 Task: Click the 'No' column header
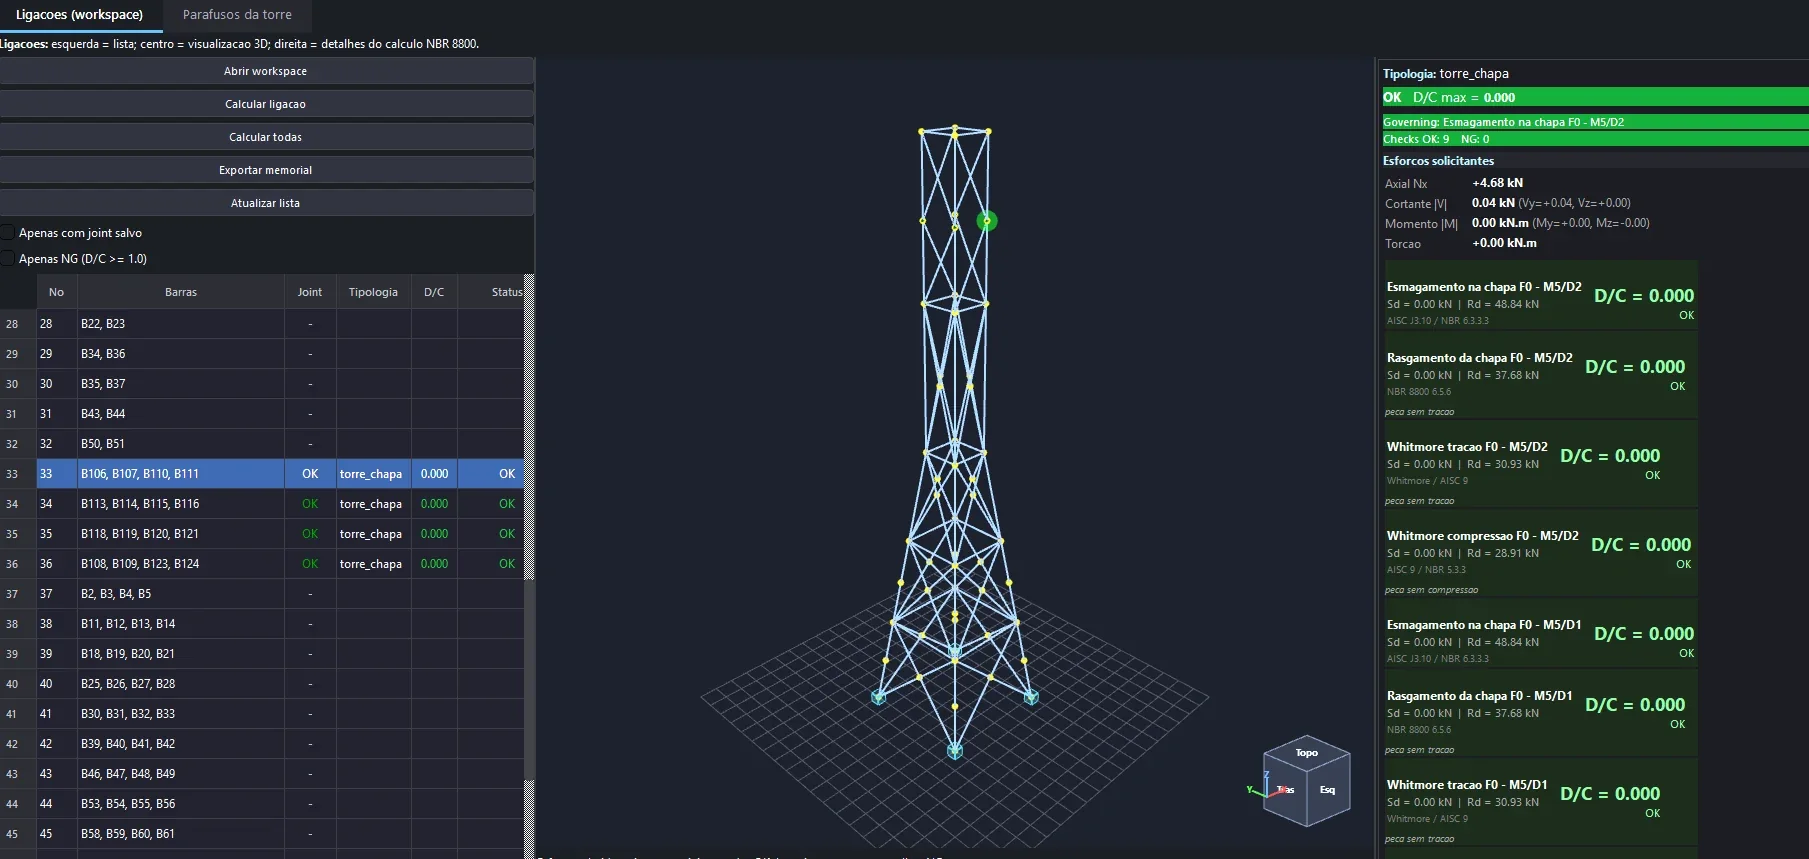coord(56,292)
